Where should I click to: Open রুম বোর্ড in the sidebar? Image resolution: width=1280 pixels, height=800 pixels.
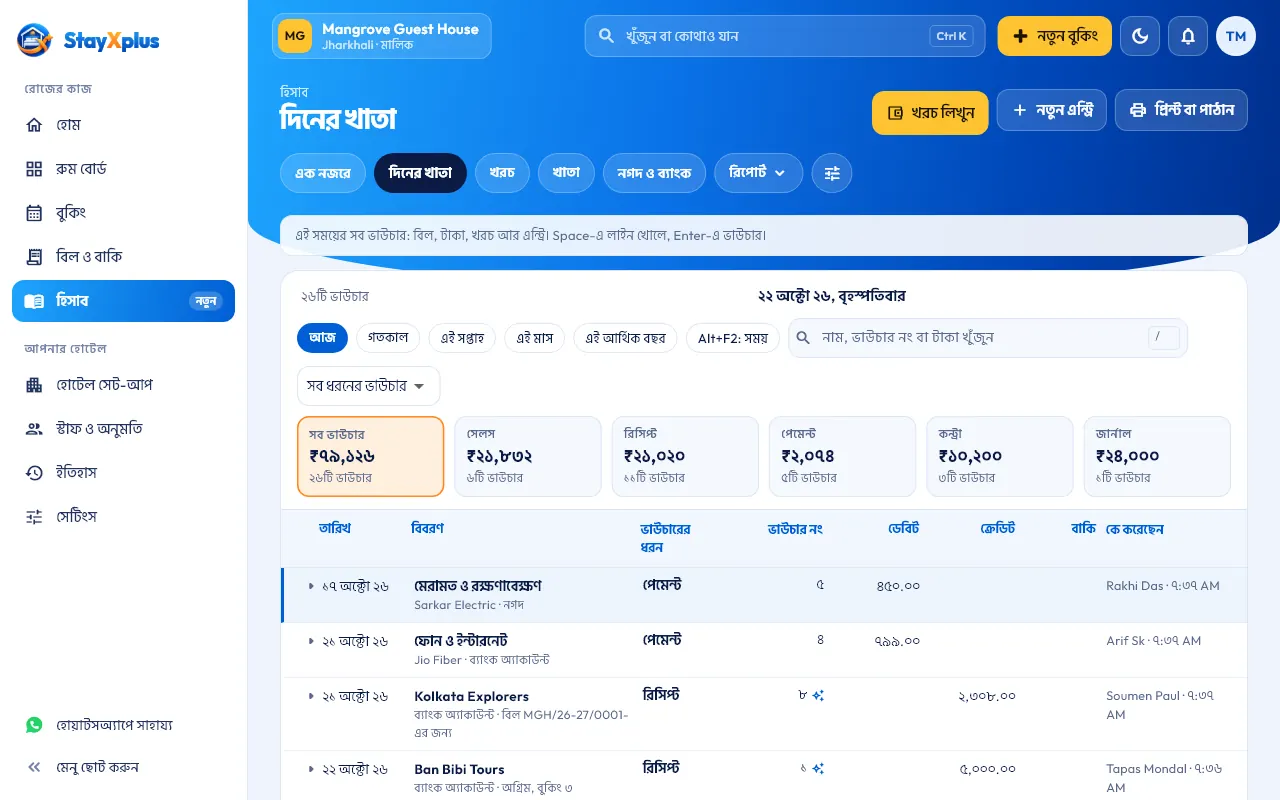[123, 169]
